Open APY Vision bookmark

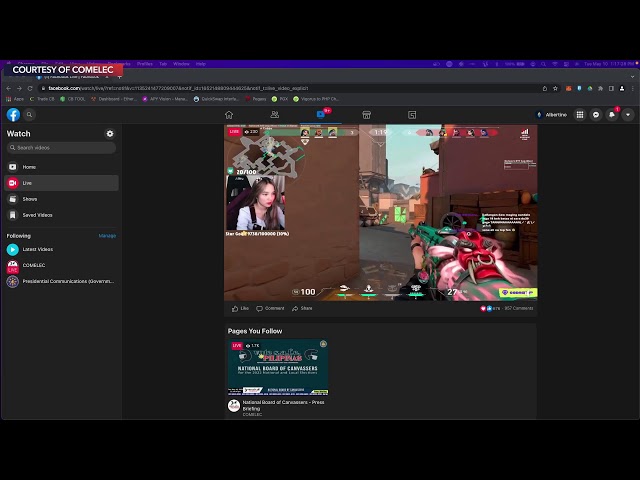coord(165,99)
